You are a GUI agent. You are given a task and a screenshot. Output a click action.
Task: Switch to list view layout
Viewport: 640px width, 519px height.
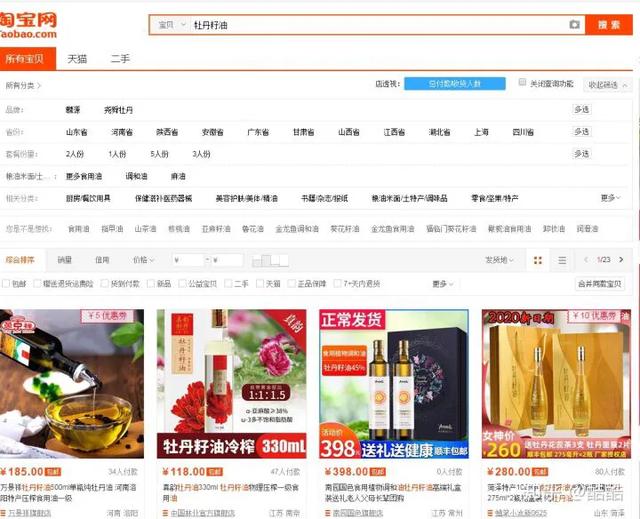pos(562,260)
